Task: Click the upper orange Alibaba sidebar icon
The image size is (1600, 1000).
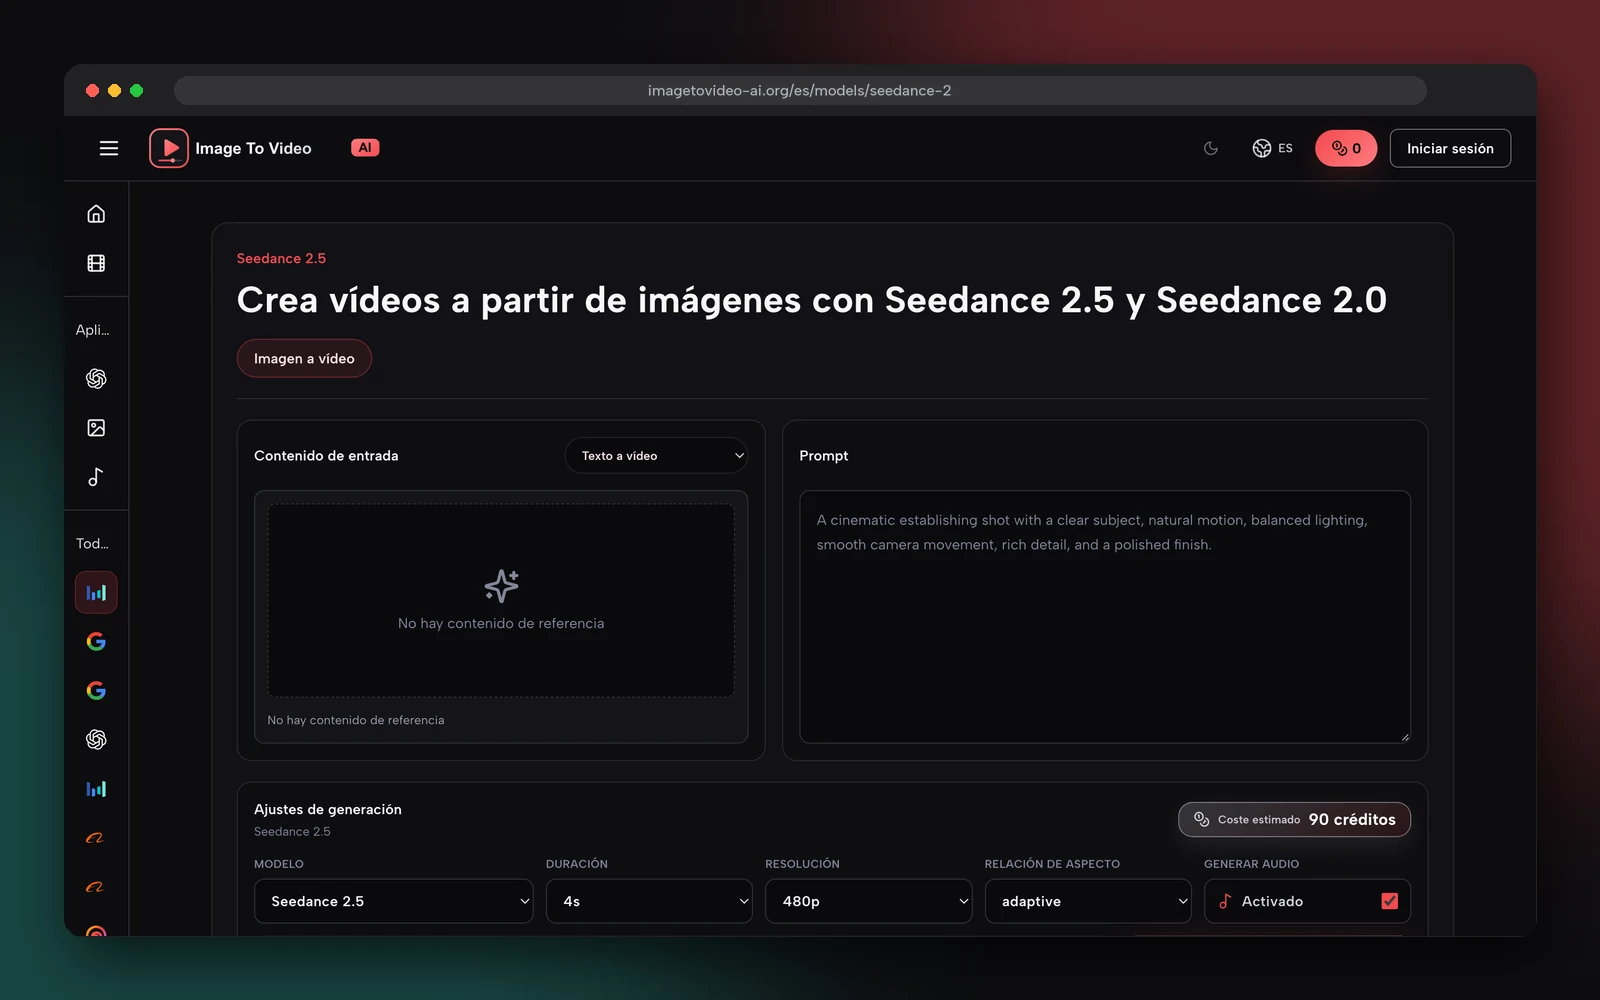Action: point(96,838)
